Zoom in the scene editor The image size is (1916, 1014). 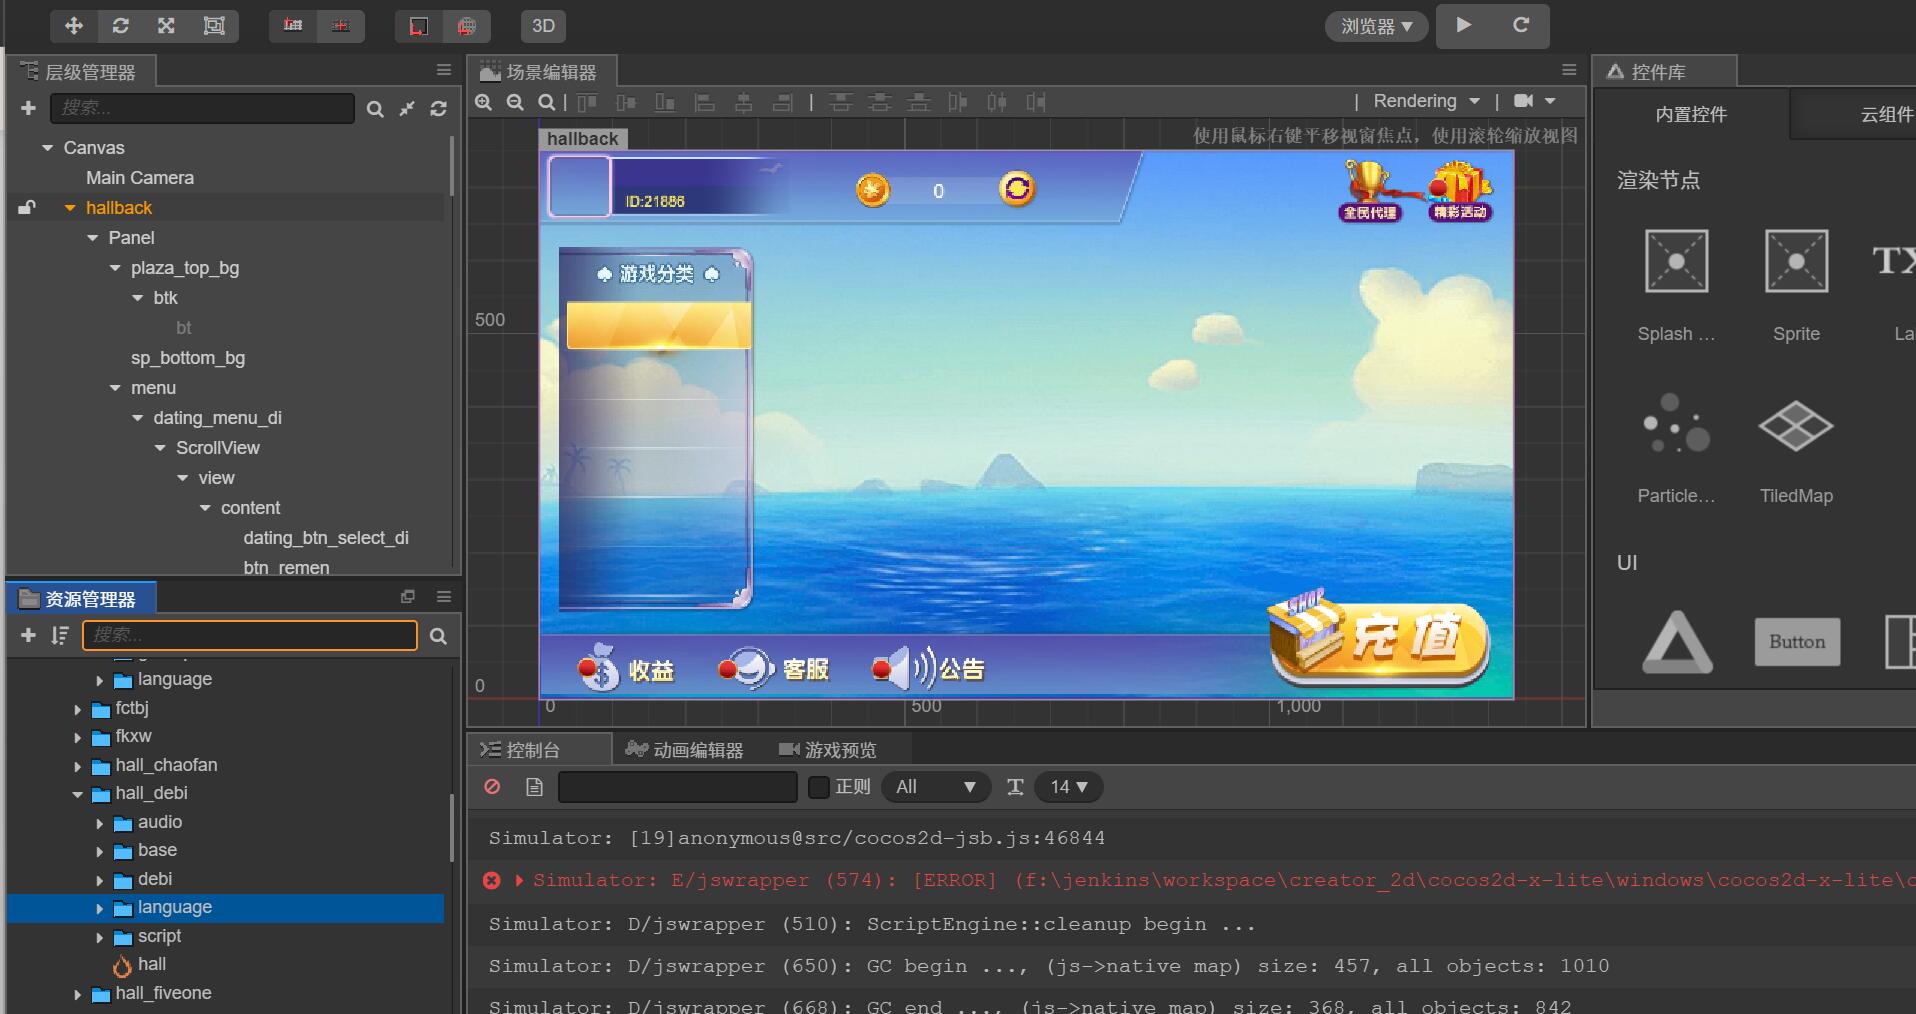[x=484, y=102]
